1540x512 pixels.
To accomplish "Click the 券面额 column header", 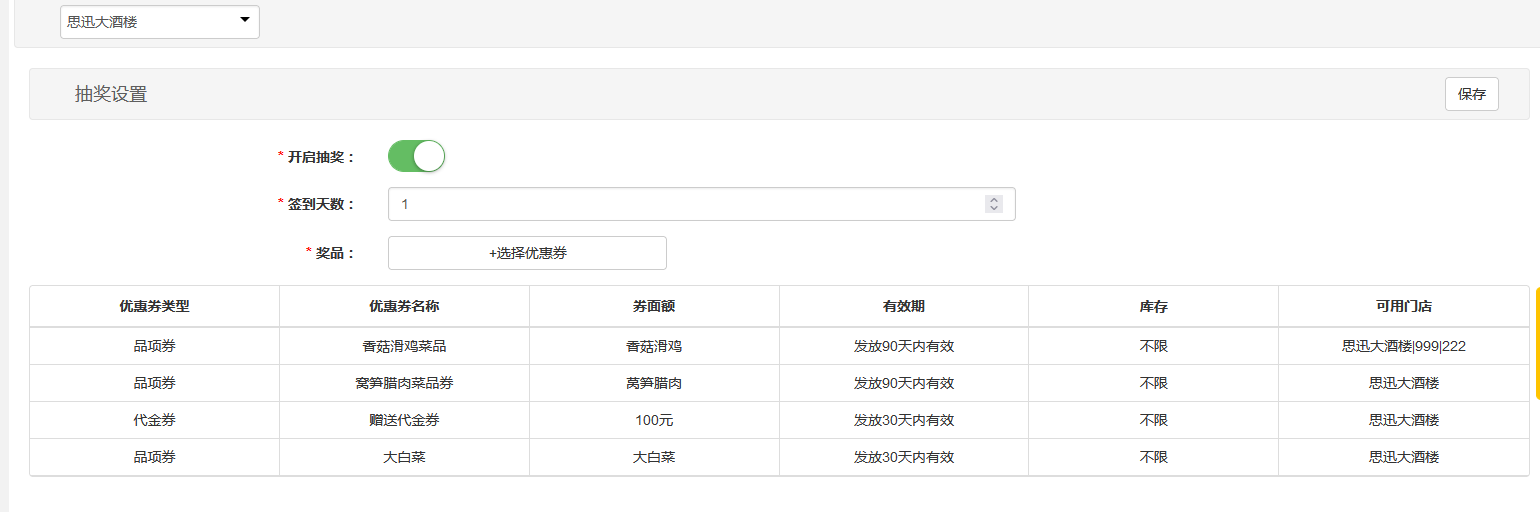I will [654, 307].
